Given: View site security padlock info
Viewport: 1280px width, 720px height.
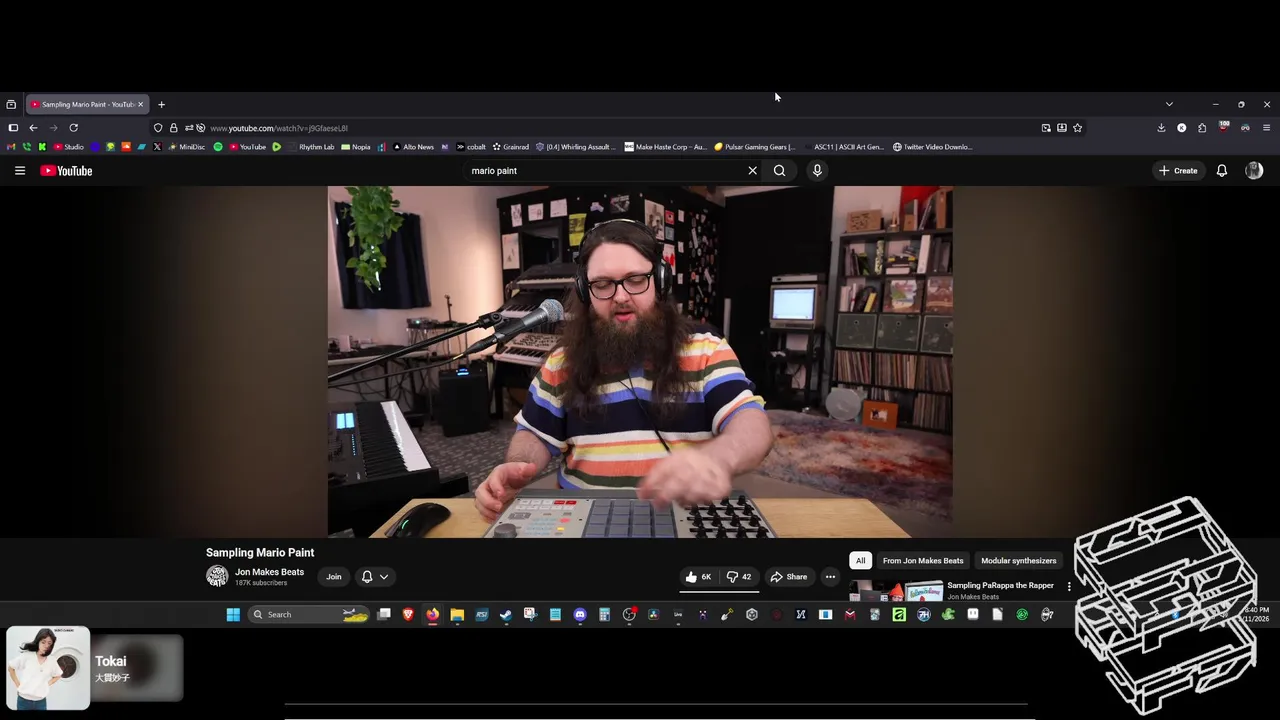Looking at the screenshot, I should [173, 128].
